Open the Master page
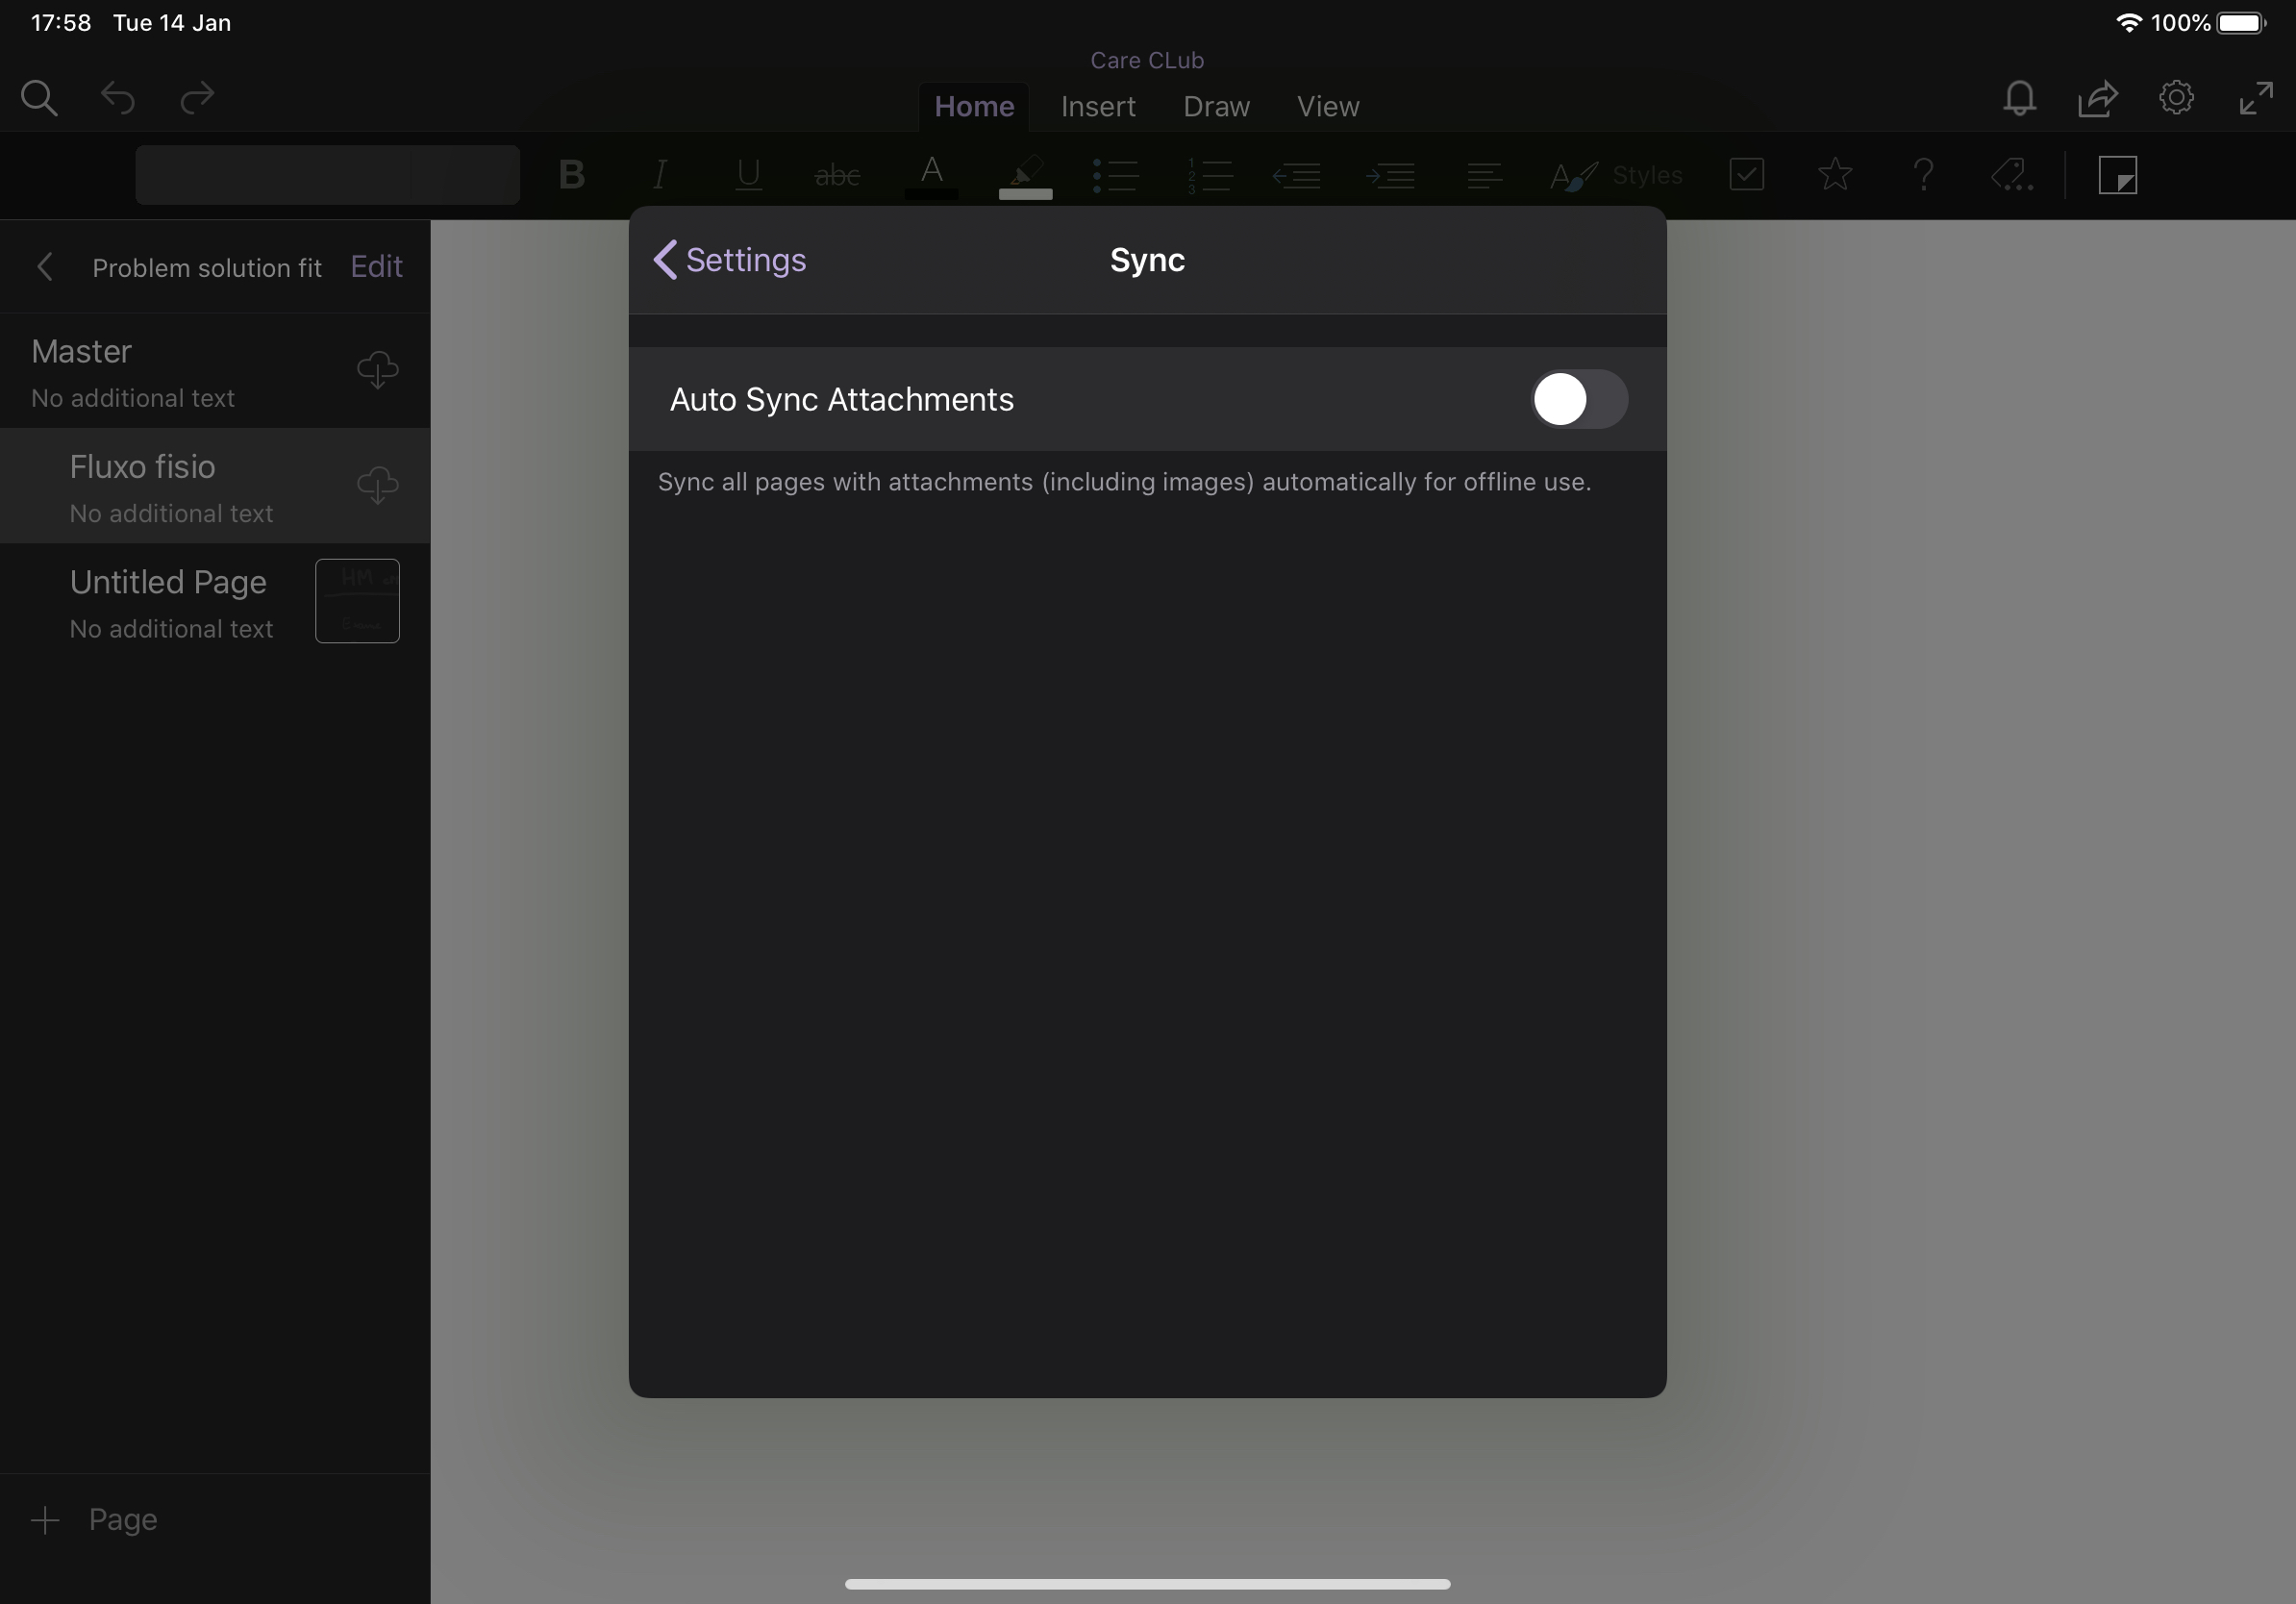This screenshot has height=1604, width=2296. [215, 372]
